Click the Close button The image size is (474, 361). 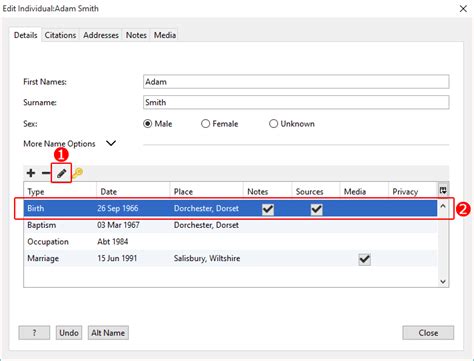tap(428, 333)
